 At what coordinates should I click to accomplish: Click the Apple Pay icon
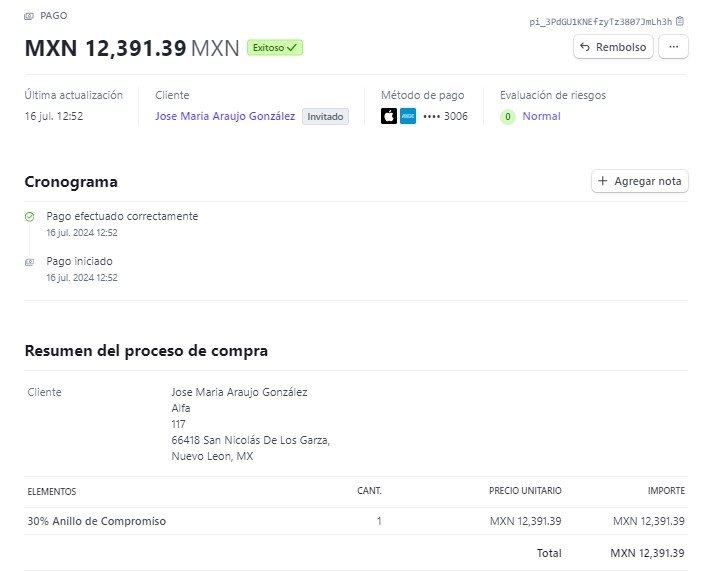(x=389, y=116)
